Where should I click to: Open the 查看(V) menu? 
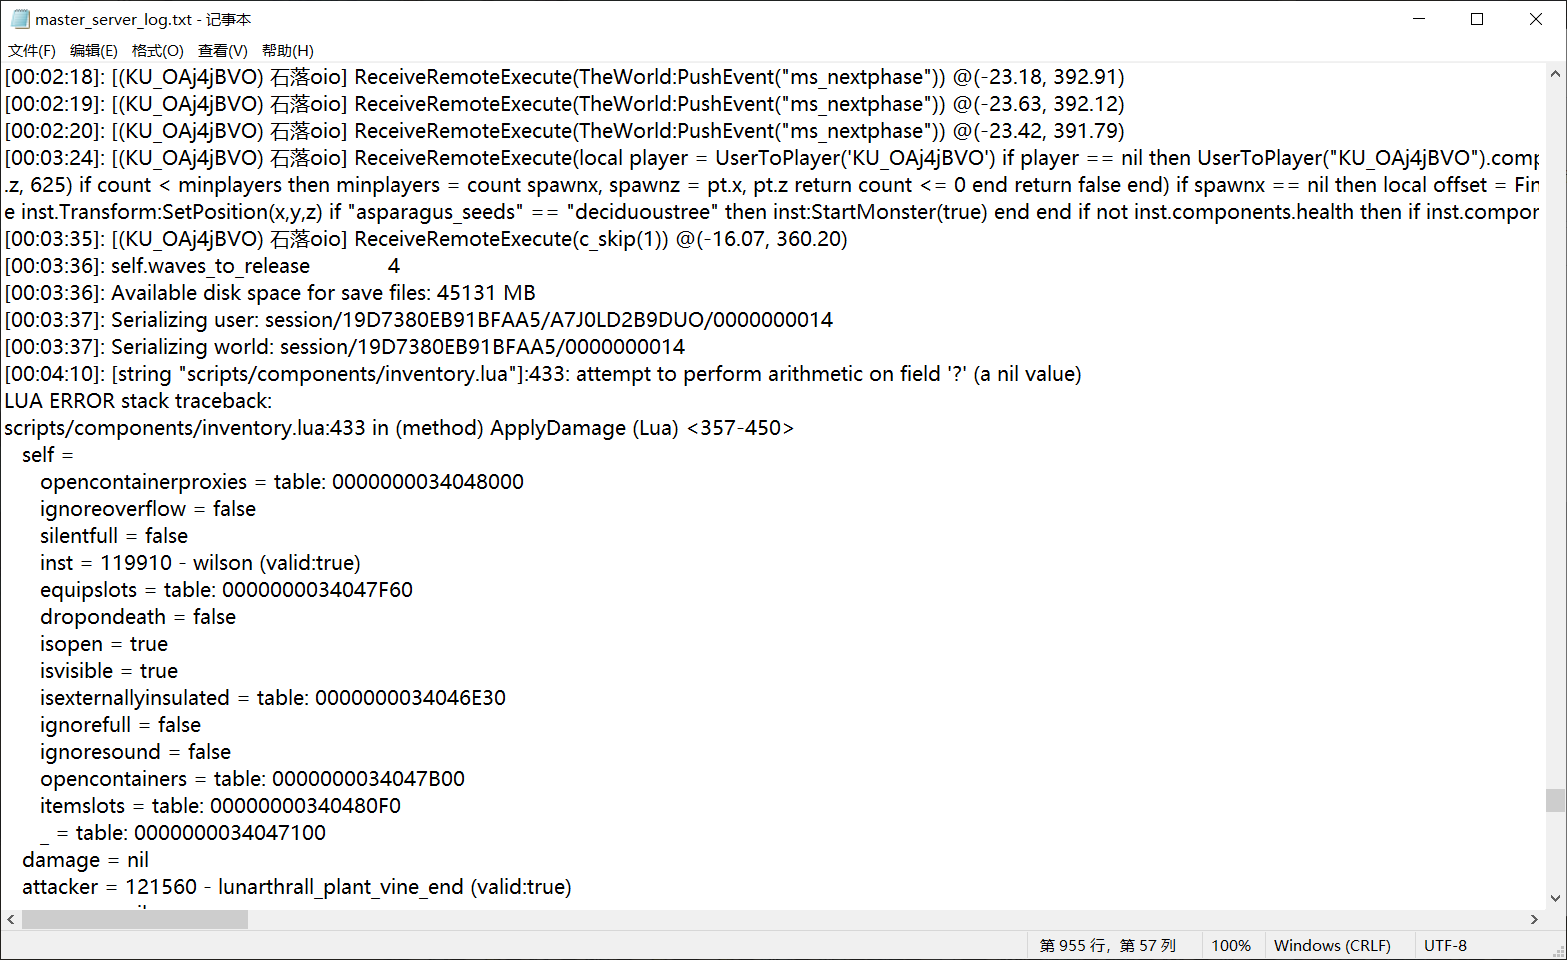(222, 51)
